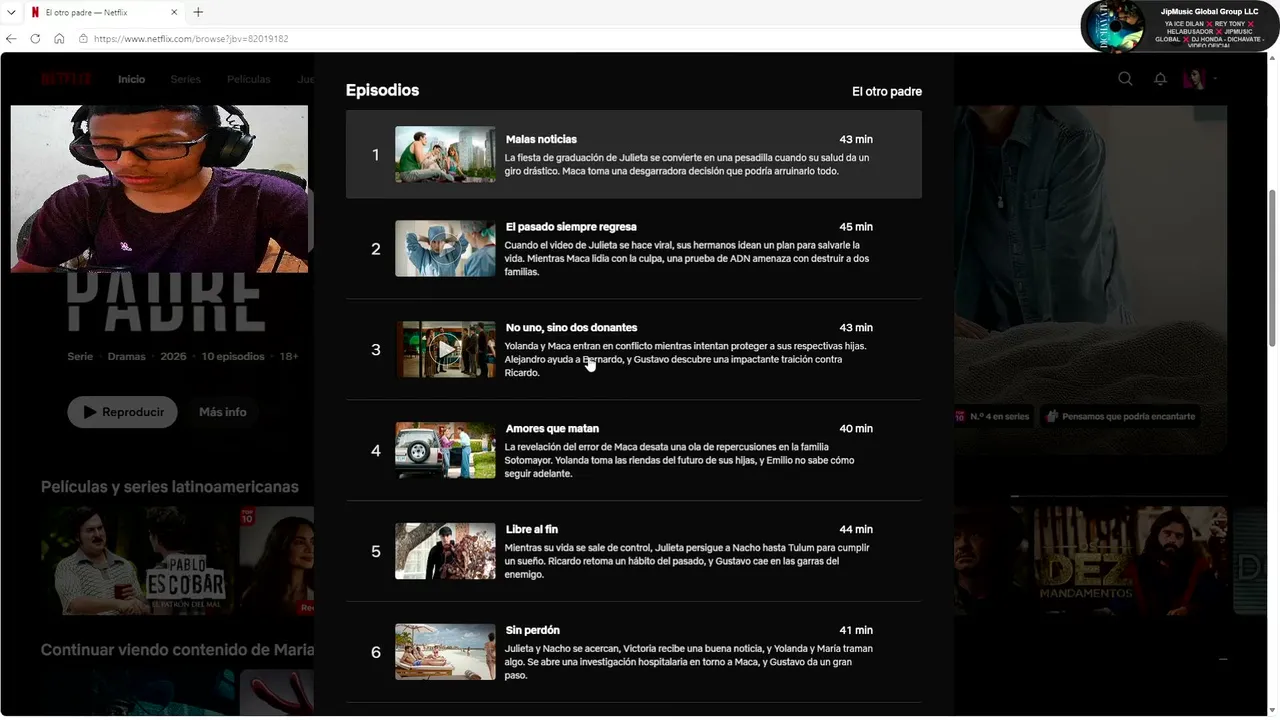1280x720 pixels.
Task: Click 'El otro padre' series title label
Action: click(x=887, y=91)
